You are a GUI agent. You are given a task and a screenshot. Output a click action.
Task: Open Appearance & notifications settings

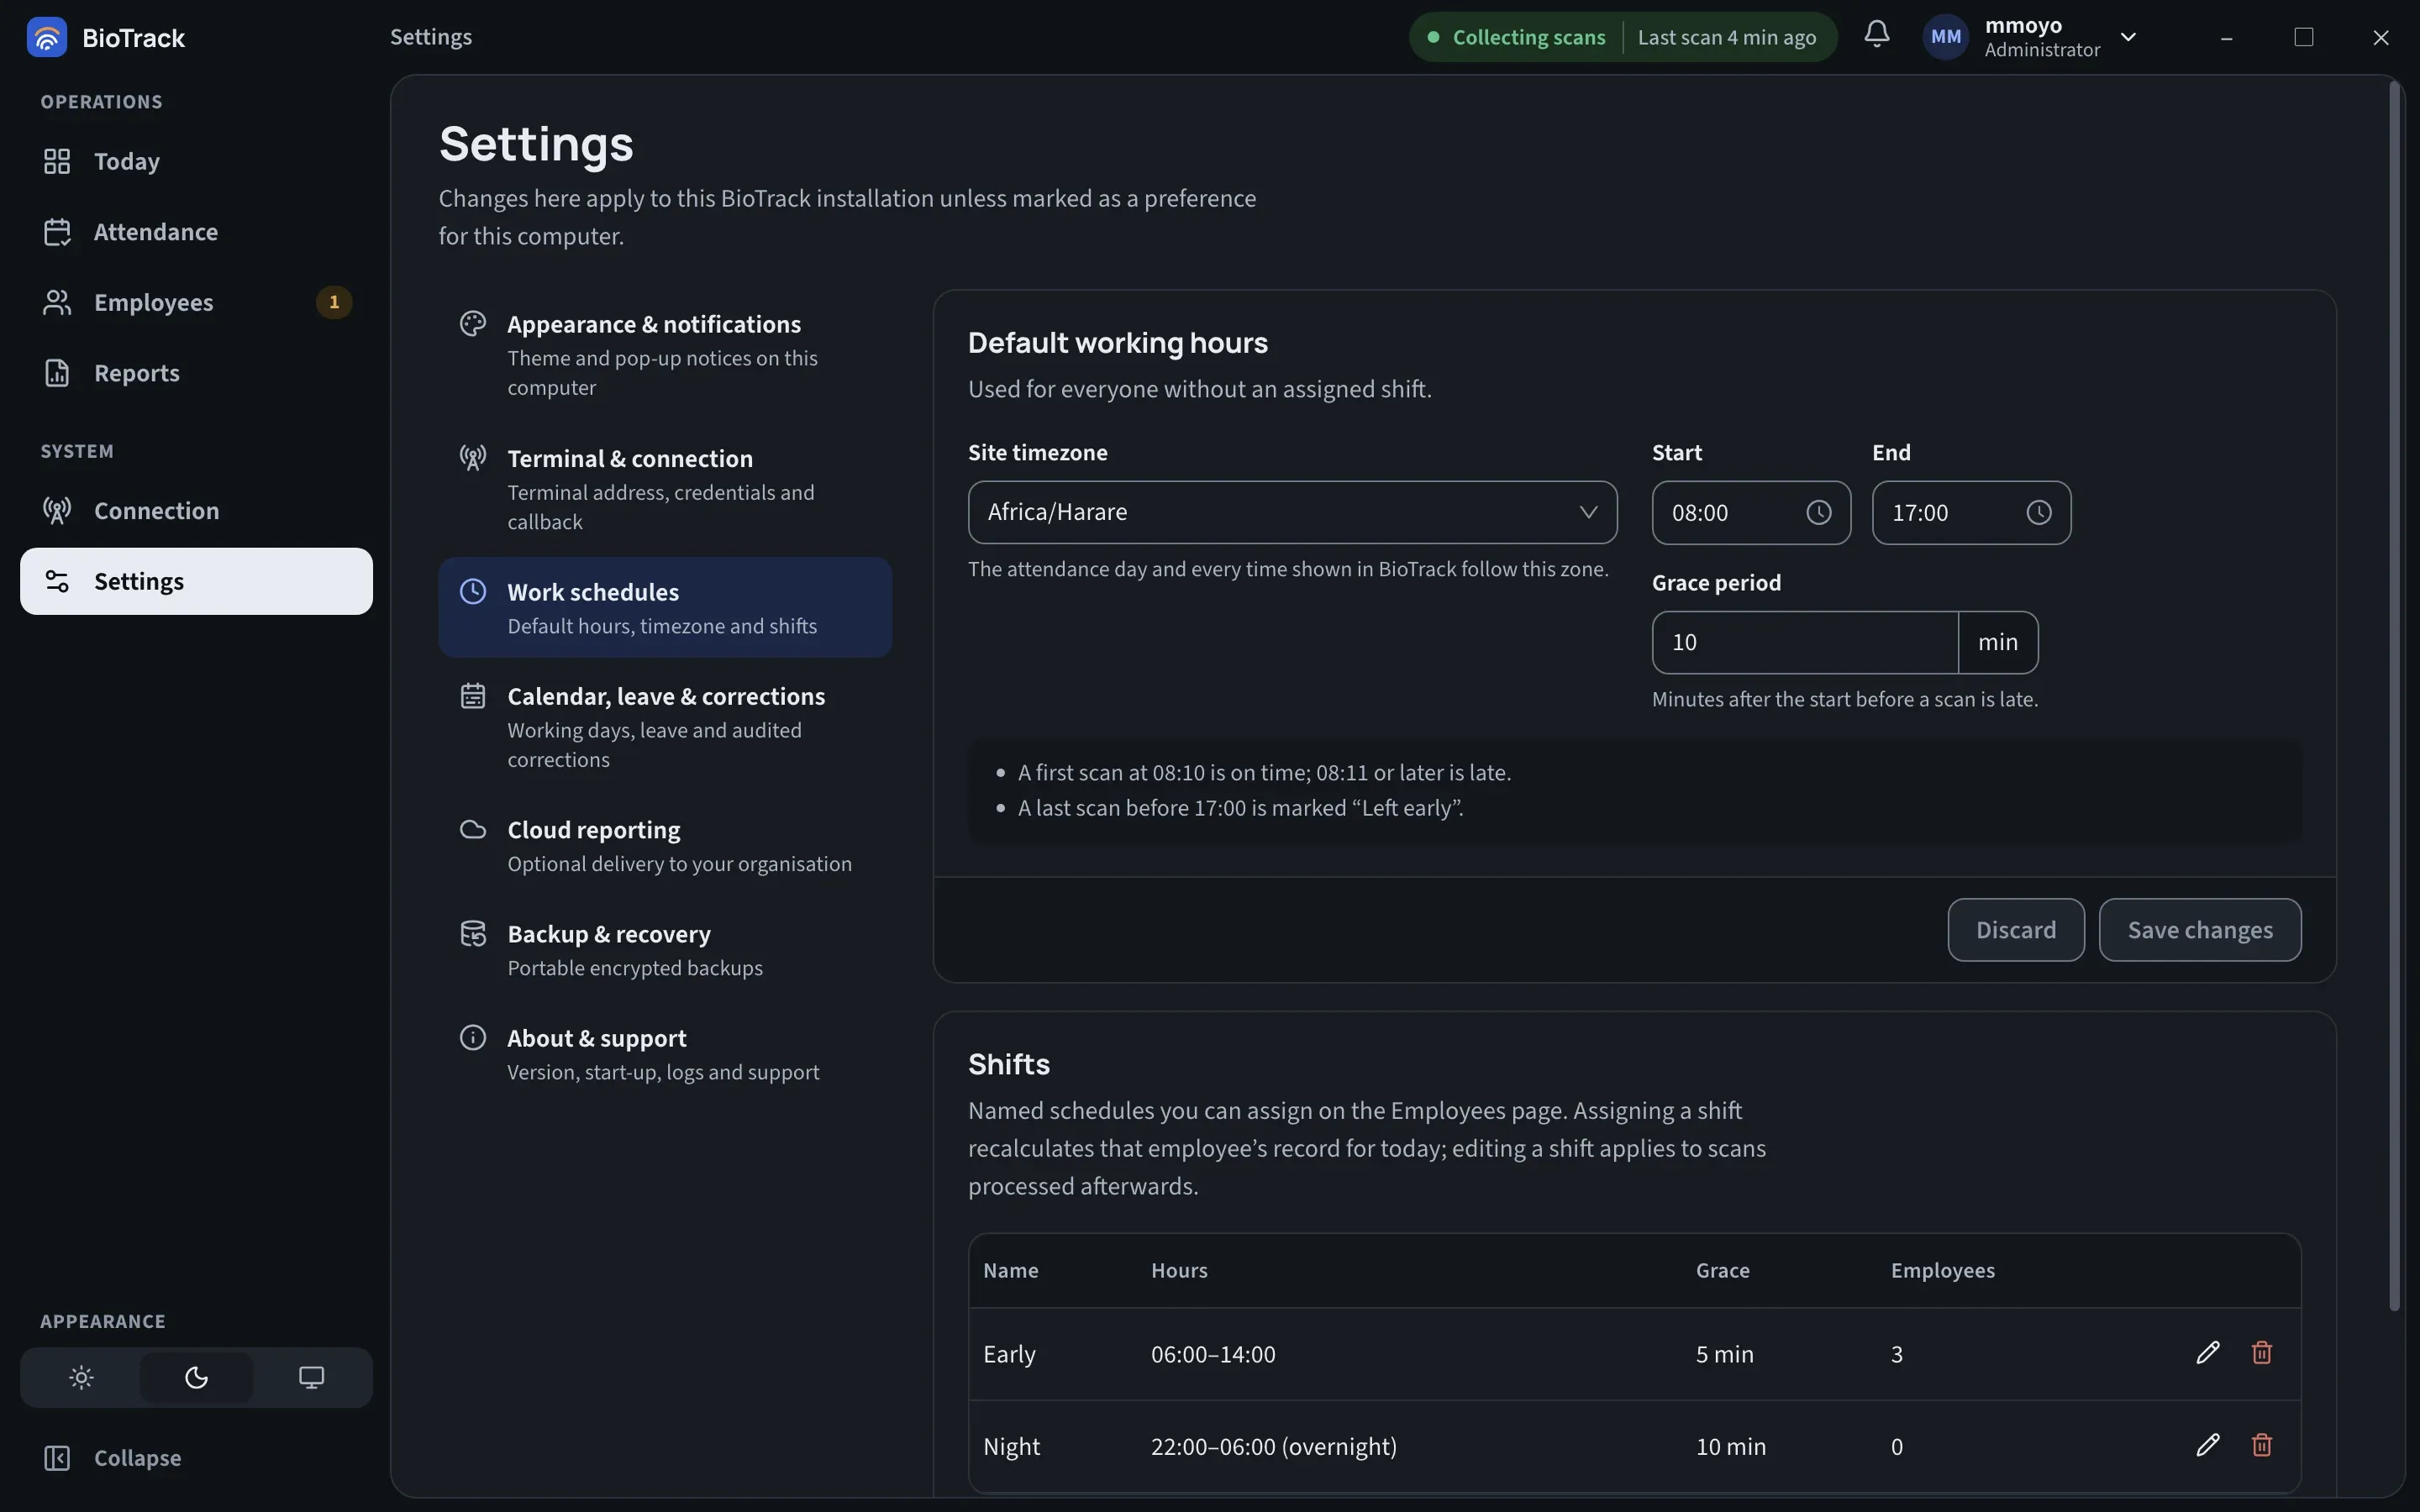(665, 355)
